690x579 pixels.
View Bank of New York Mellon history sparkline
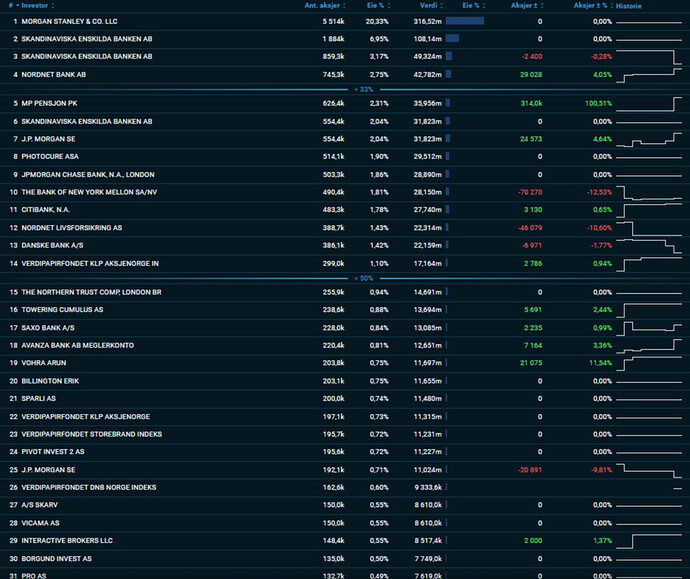649,193
